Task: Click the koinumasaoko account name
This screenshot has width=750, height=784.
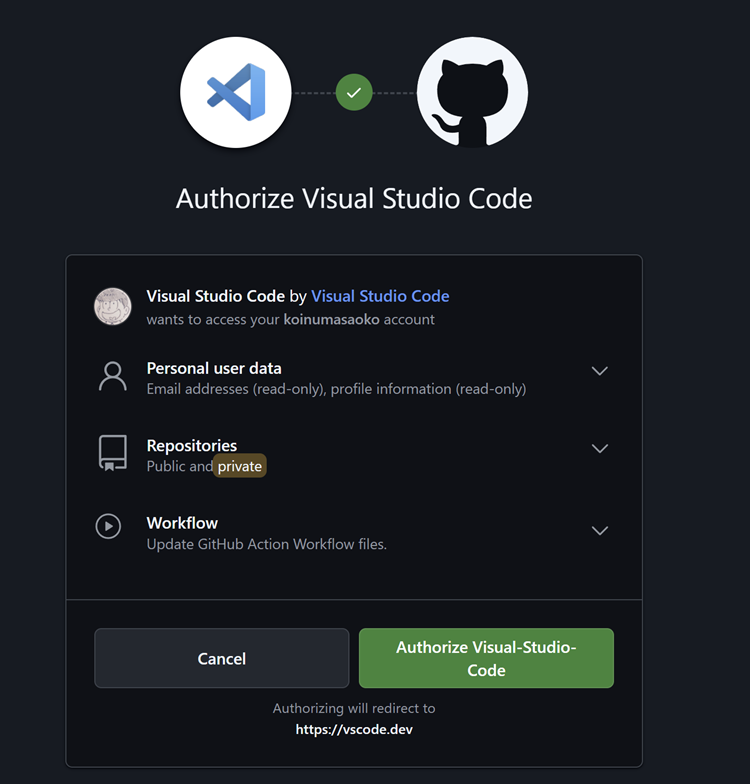Action: coord(332,320)
